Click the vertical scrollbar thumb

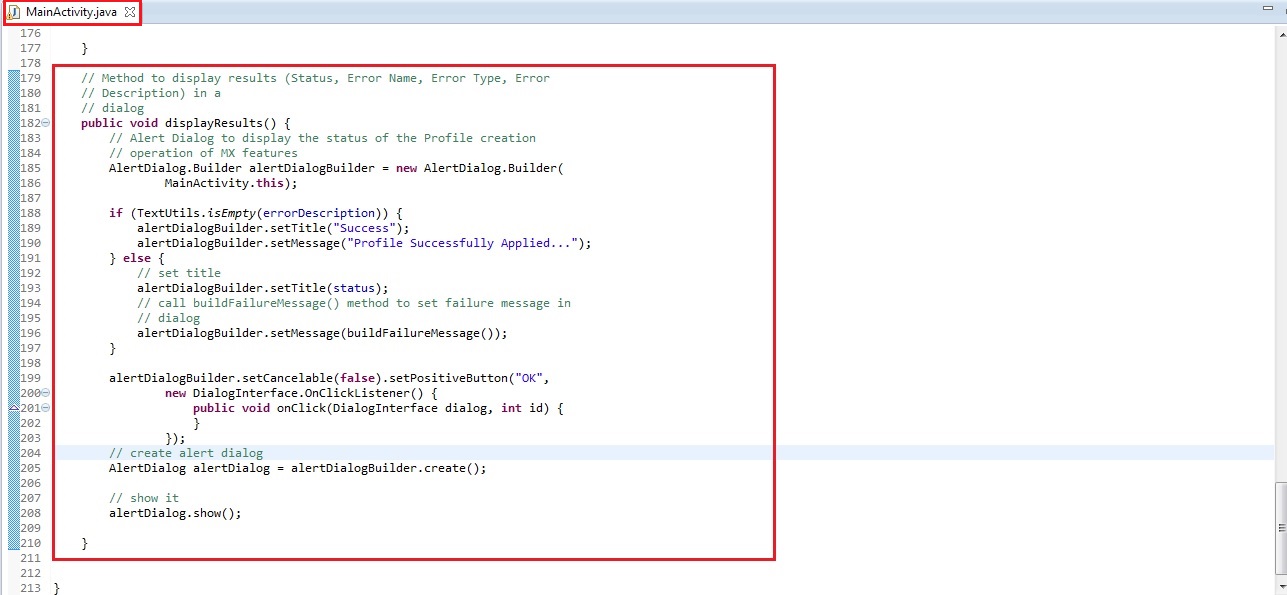[1280, 527]
